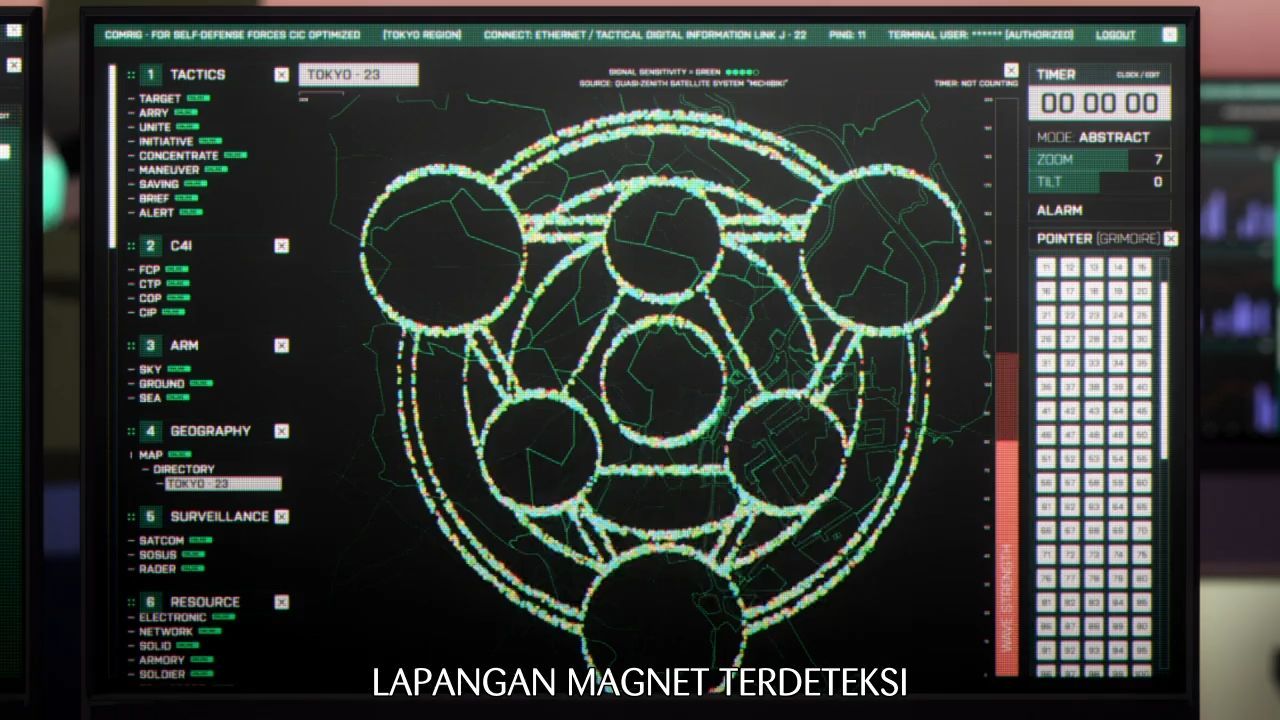Collapse the MAP tree node

[131, 455]
